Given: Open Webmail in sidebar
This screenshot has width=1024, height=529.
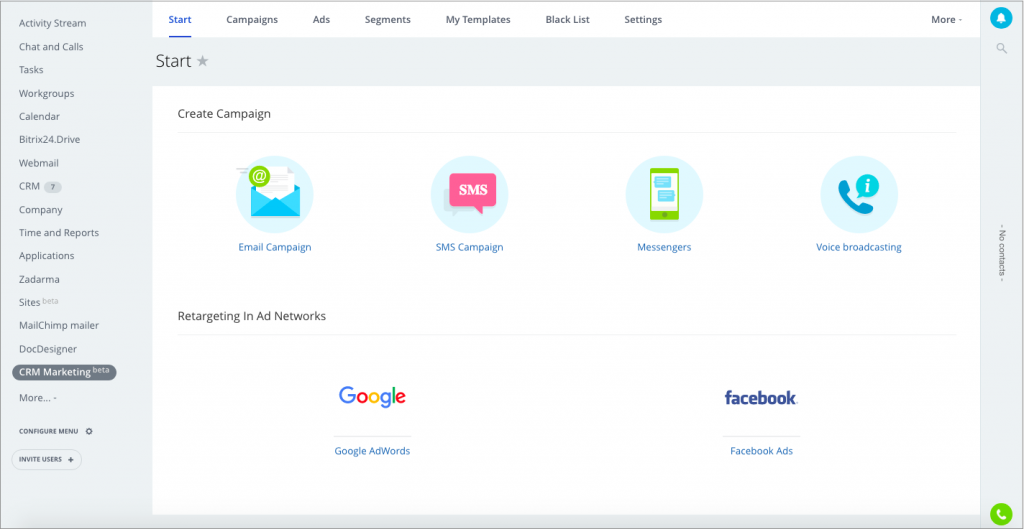Looking at the screenshot, I should pyautogui.click(x=39, y=163).
